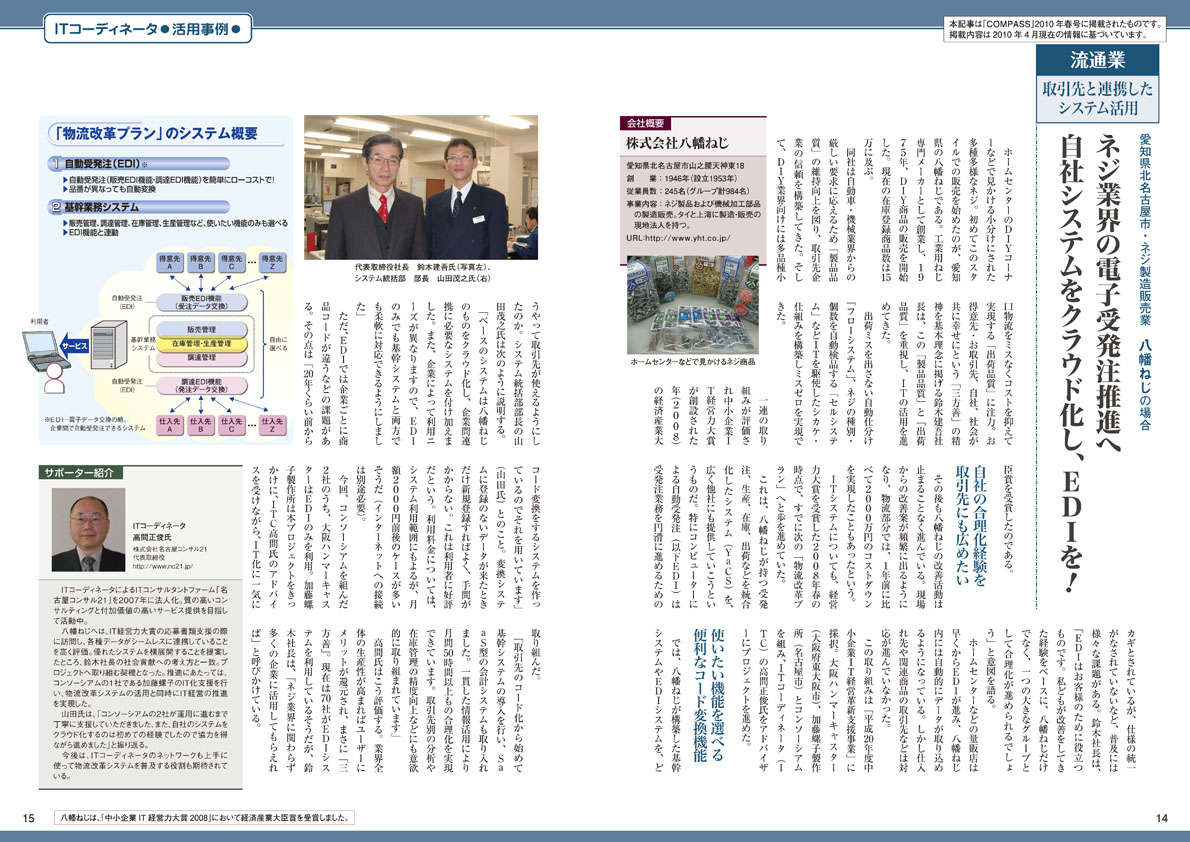Click the 仕入先A box
Image resolution: width=1190 pixels, height=842 pixels.
pyautogui.click(x=169, y=424)
